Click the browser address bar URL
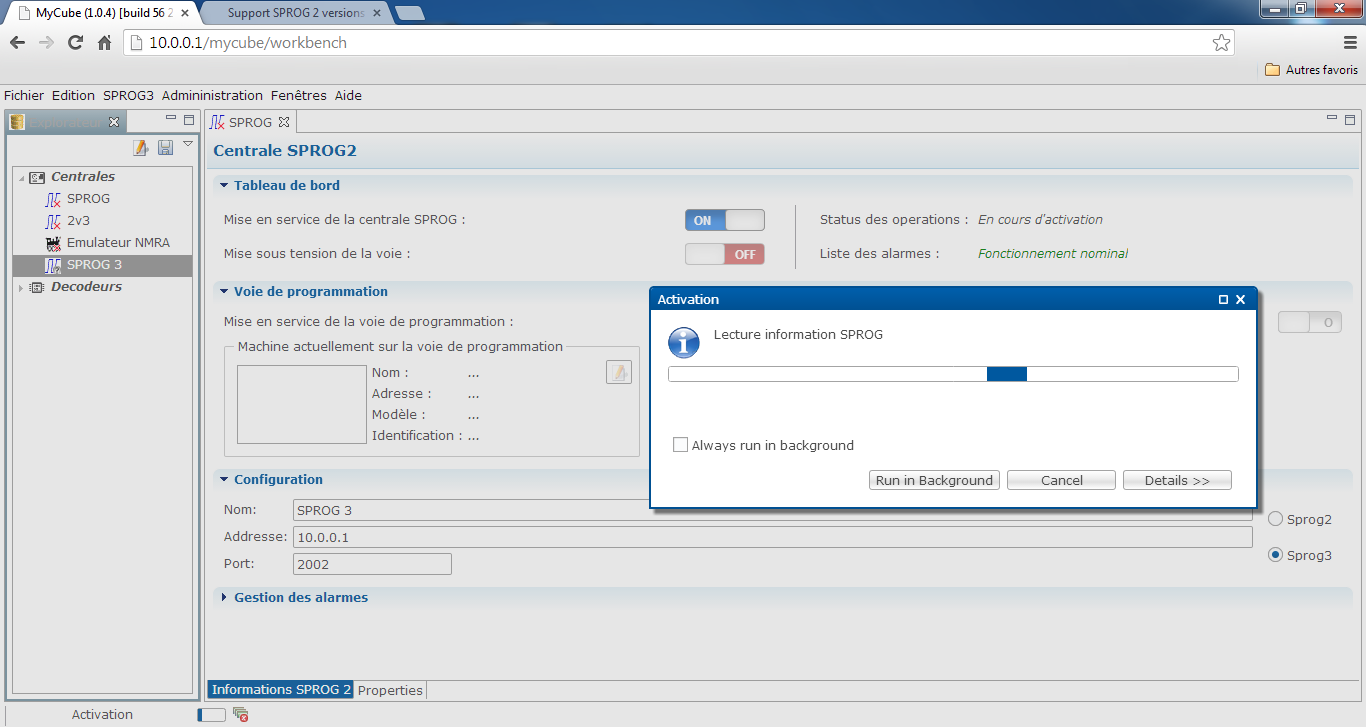 click(248, 43)
